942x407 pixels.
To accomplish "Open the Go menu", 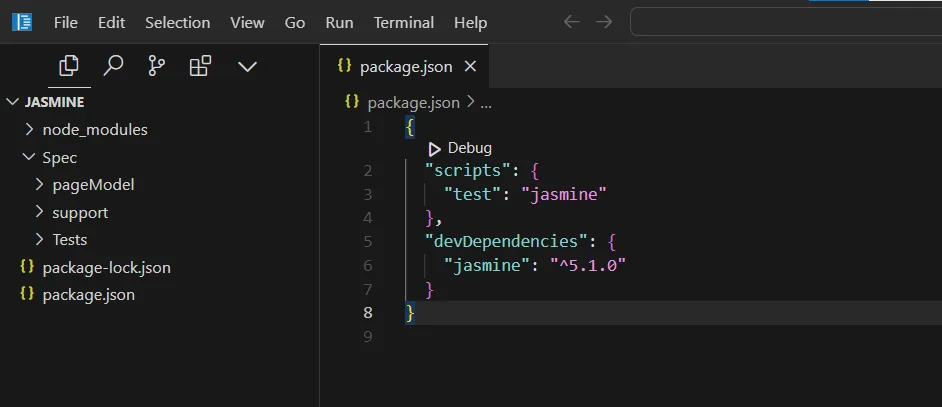I will click(x=294, y=23).
